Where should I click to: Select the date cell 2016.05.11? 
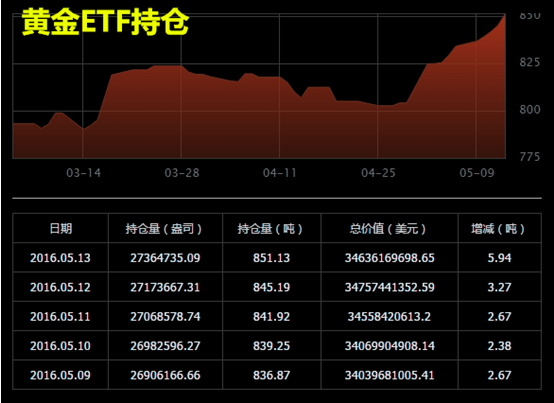60,316
